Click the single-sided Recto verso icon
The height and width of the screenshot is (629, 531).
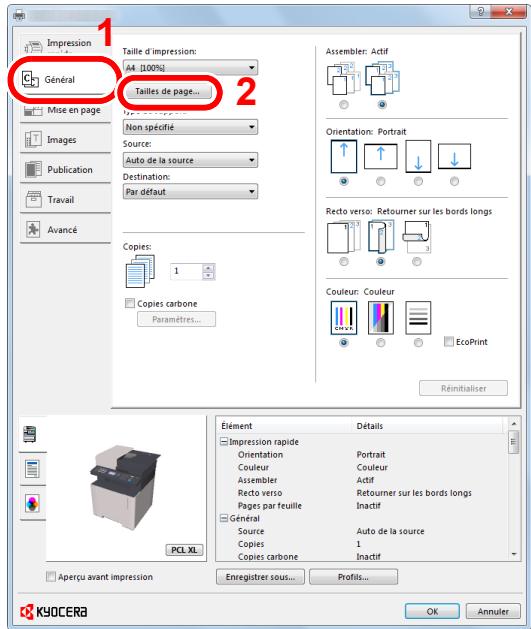(344, 237)
